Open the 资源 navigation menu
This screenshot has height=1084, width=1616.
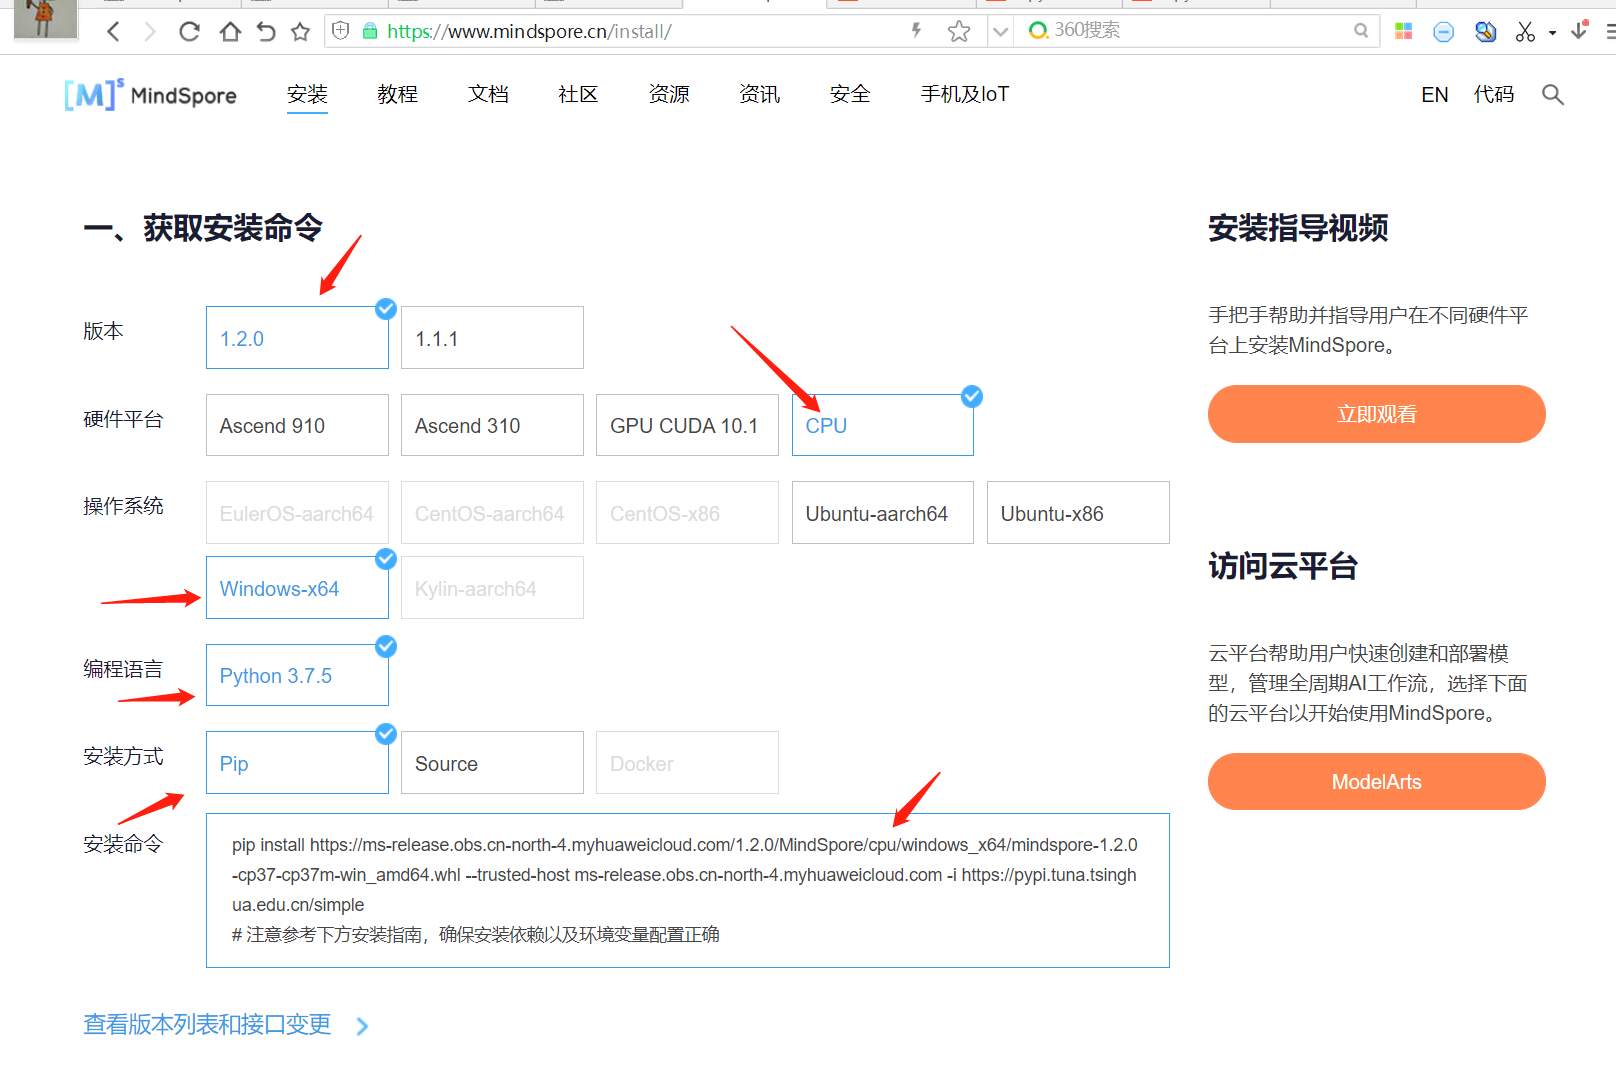(669, 94)
